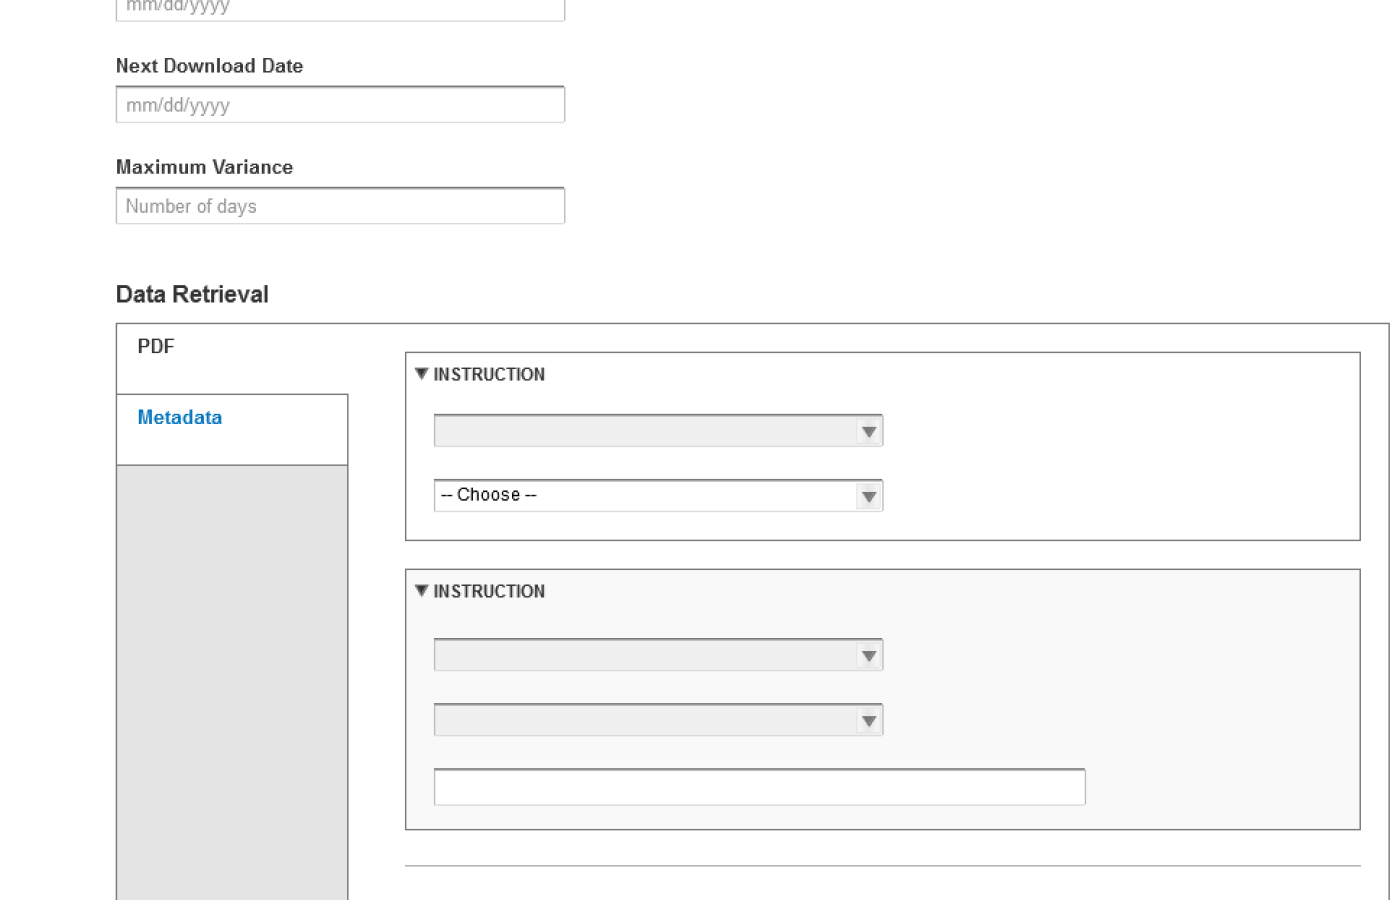The height and width of the screenshot is (900, 1400).
Task: Click the Next Download Date field
Action: click(x=340, y=104)
